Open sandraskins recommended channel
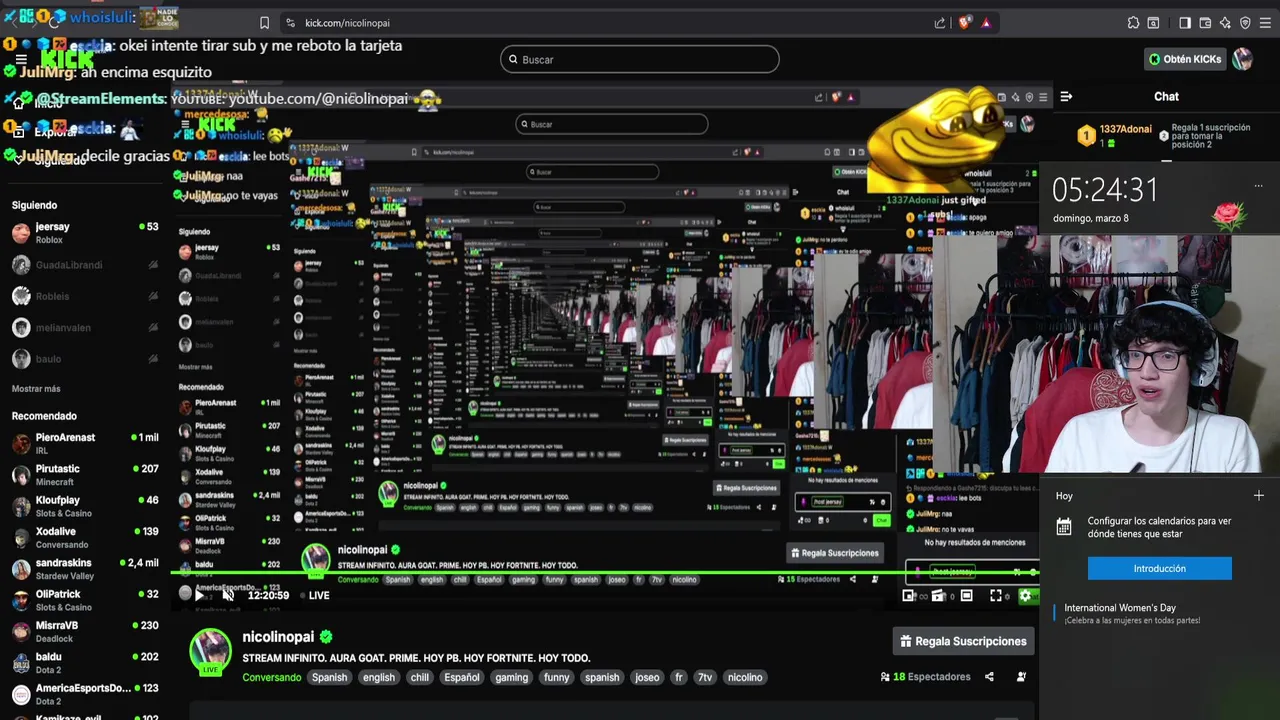This screenshot has height=720, width=1280. [x=85, y=569]
